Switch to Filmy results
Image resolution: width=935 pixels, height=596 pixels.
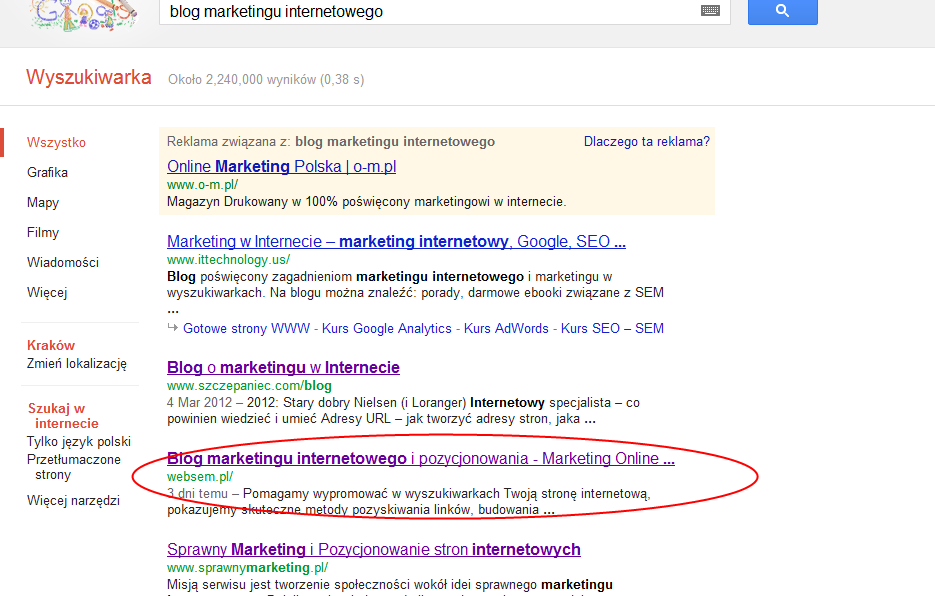coord(43,232)
